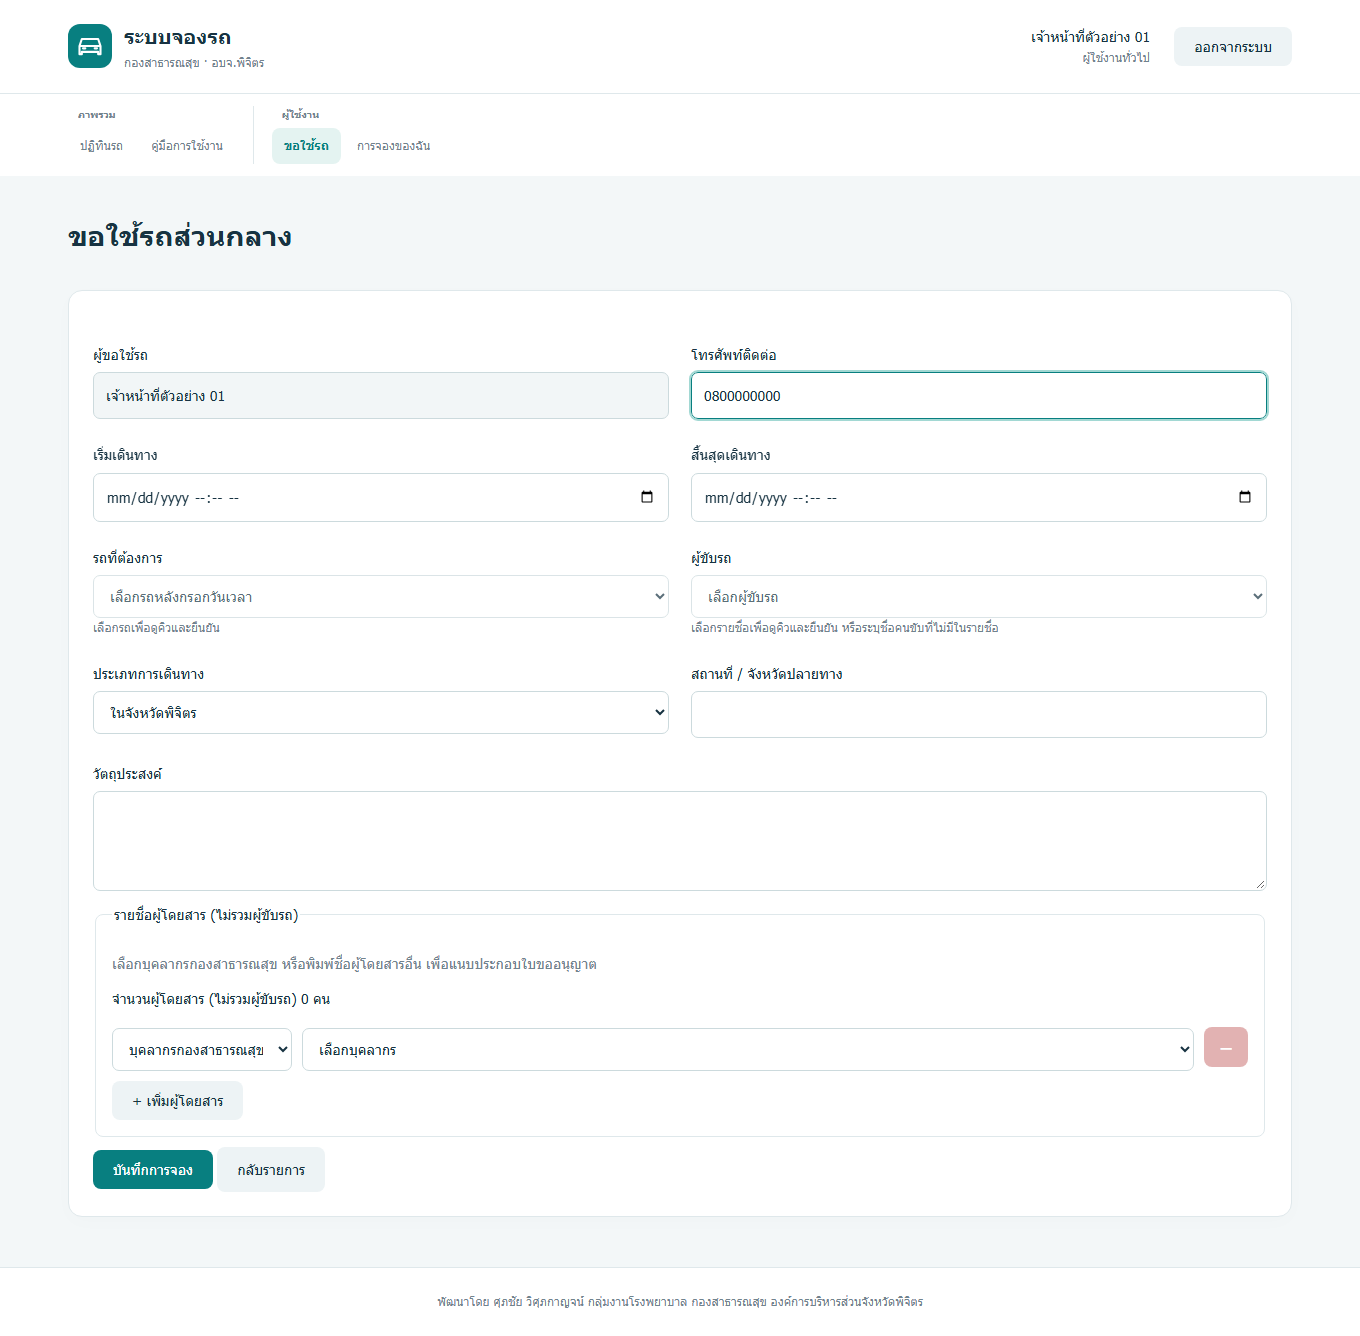Click the red minus remove passenger button
The height and width of the screenshot is (1336, 1360).
pyautogui.click(x=1226, y=1047)
